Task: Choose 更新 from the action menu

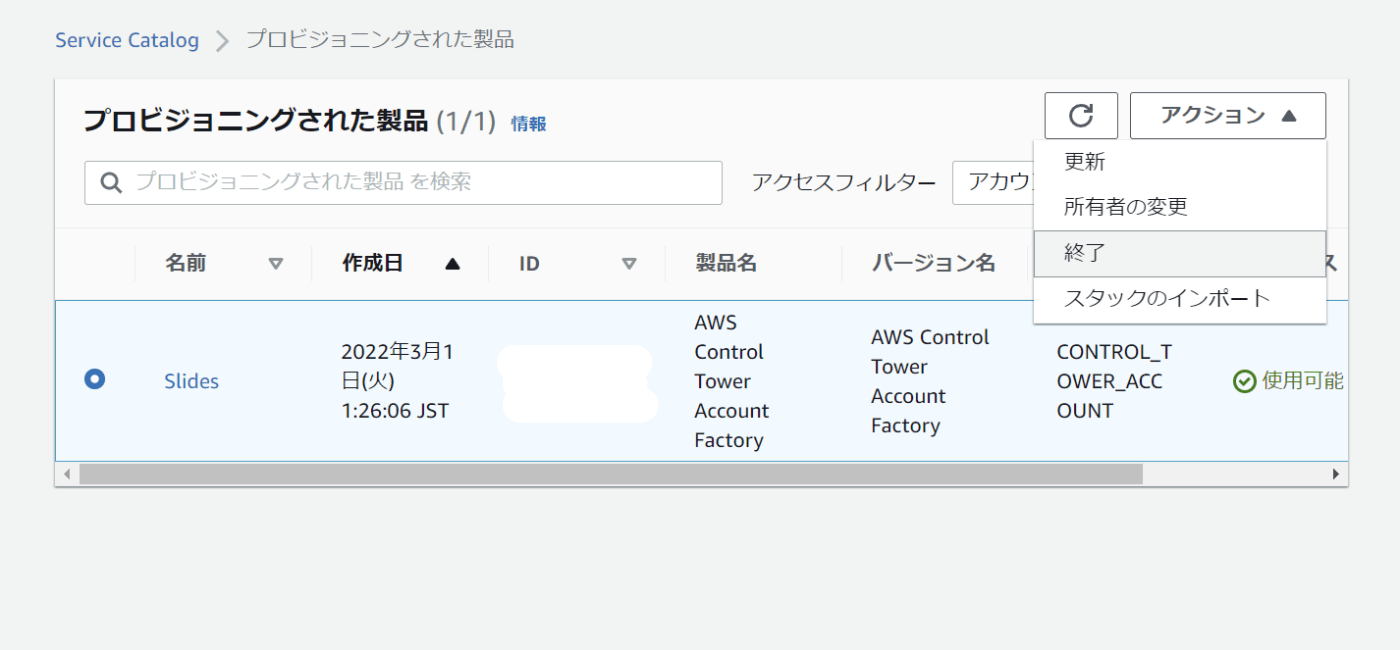Action: click(1180, 162)
